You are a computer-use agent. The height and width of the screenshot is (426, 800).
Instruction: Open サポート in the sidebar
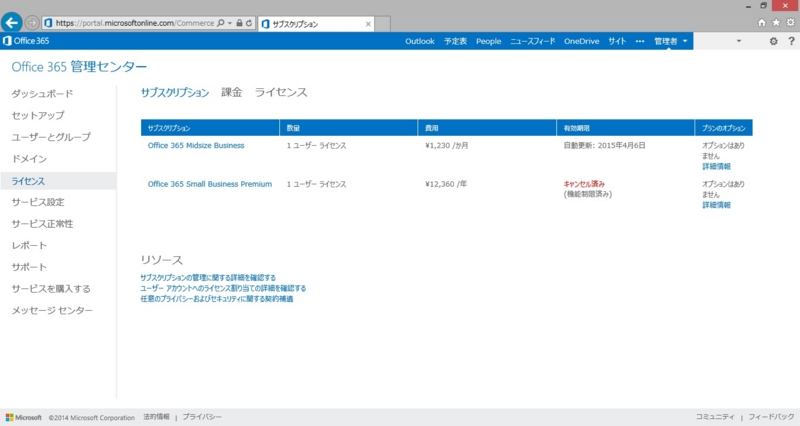pos(29,267)
